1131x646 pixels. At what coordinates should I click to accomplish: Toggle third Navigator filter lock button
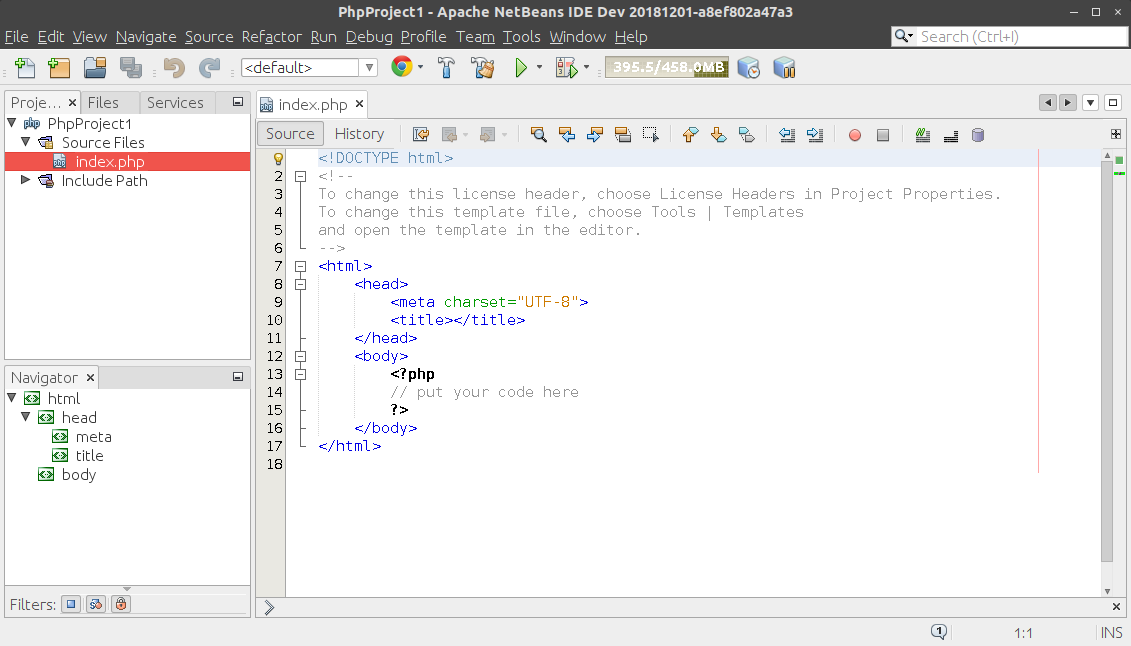coord(121,604)
